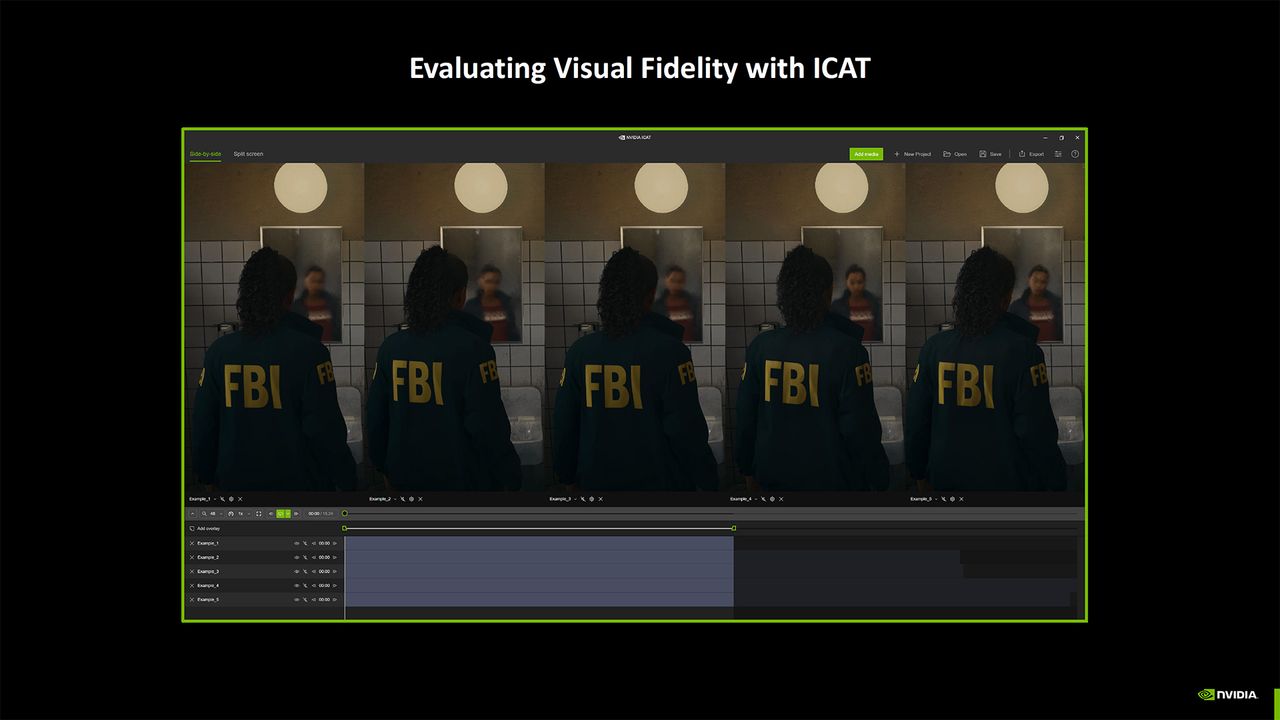
Task: Click Export in the top toolbar
Action: pyautogui.click(x=1031, y=154)
